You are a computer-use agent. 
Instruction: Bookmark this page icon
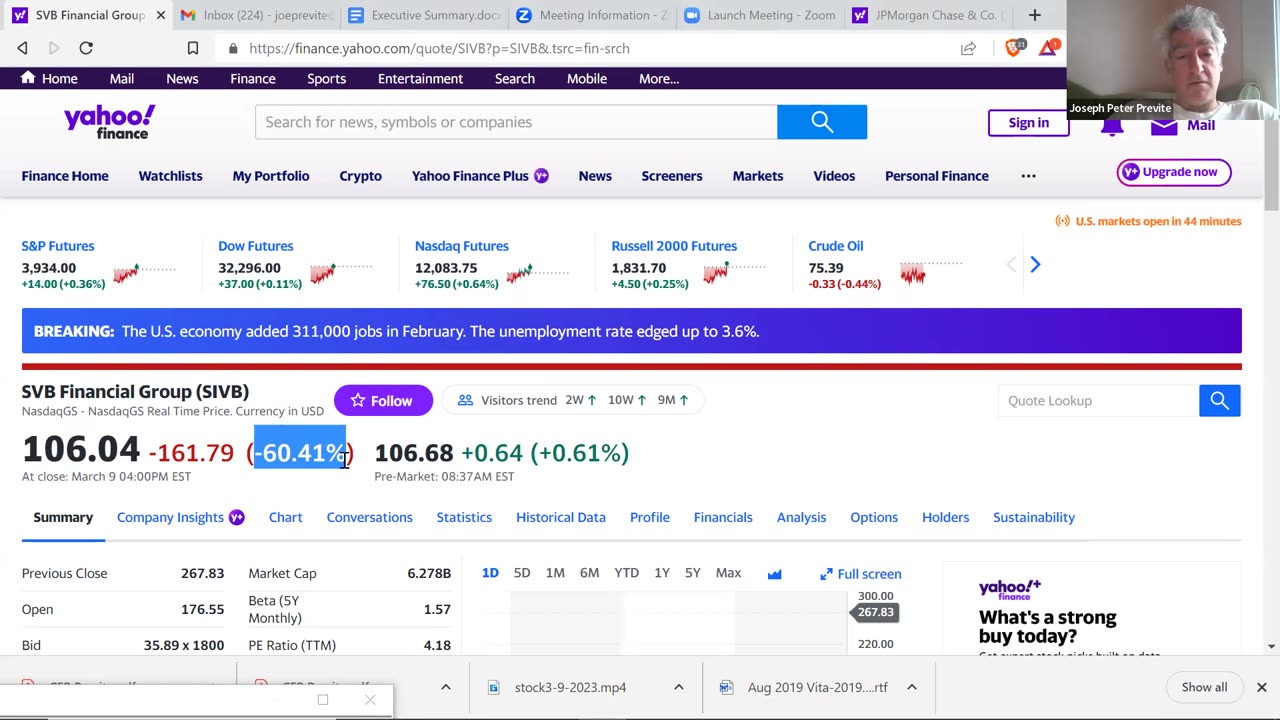193,48
